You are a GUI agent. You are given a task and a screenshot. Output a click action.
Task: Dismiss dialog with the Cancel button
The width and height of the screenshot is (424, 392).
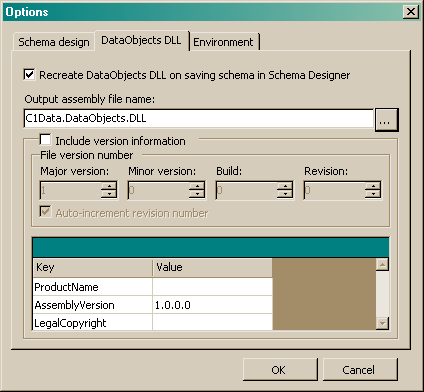pos(360,369)
